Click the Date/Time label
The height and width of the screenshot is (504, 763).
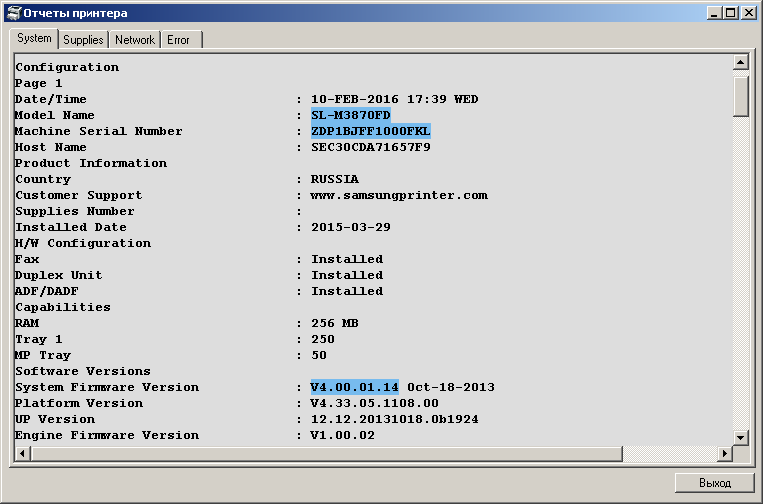pos(51,99)
